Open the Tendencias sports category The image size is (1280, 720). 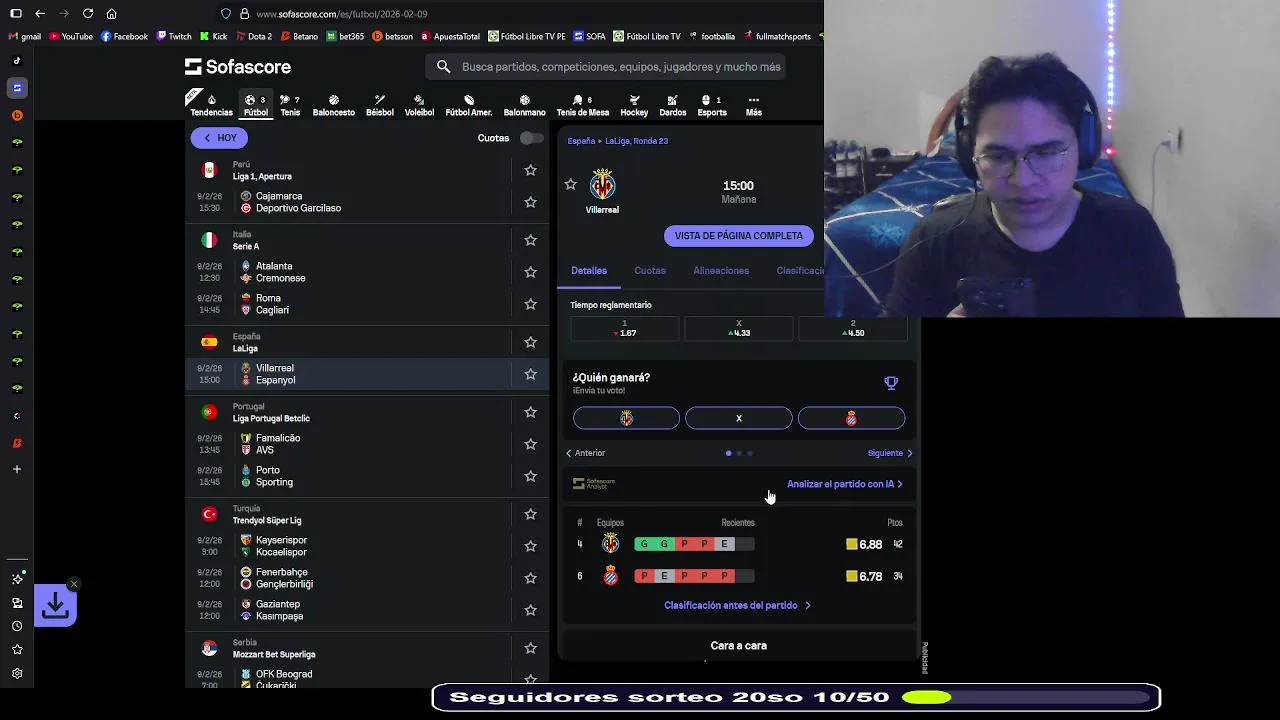coord(211,105)
